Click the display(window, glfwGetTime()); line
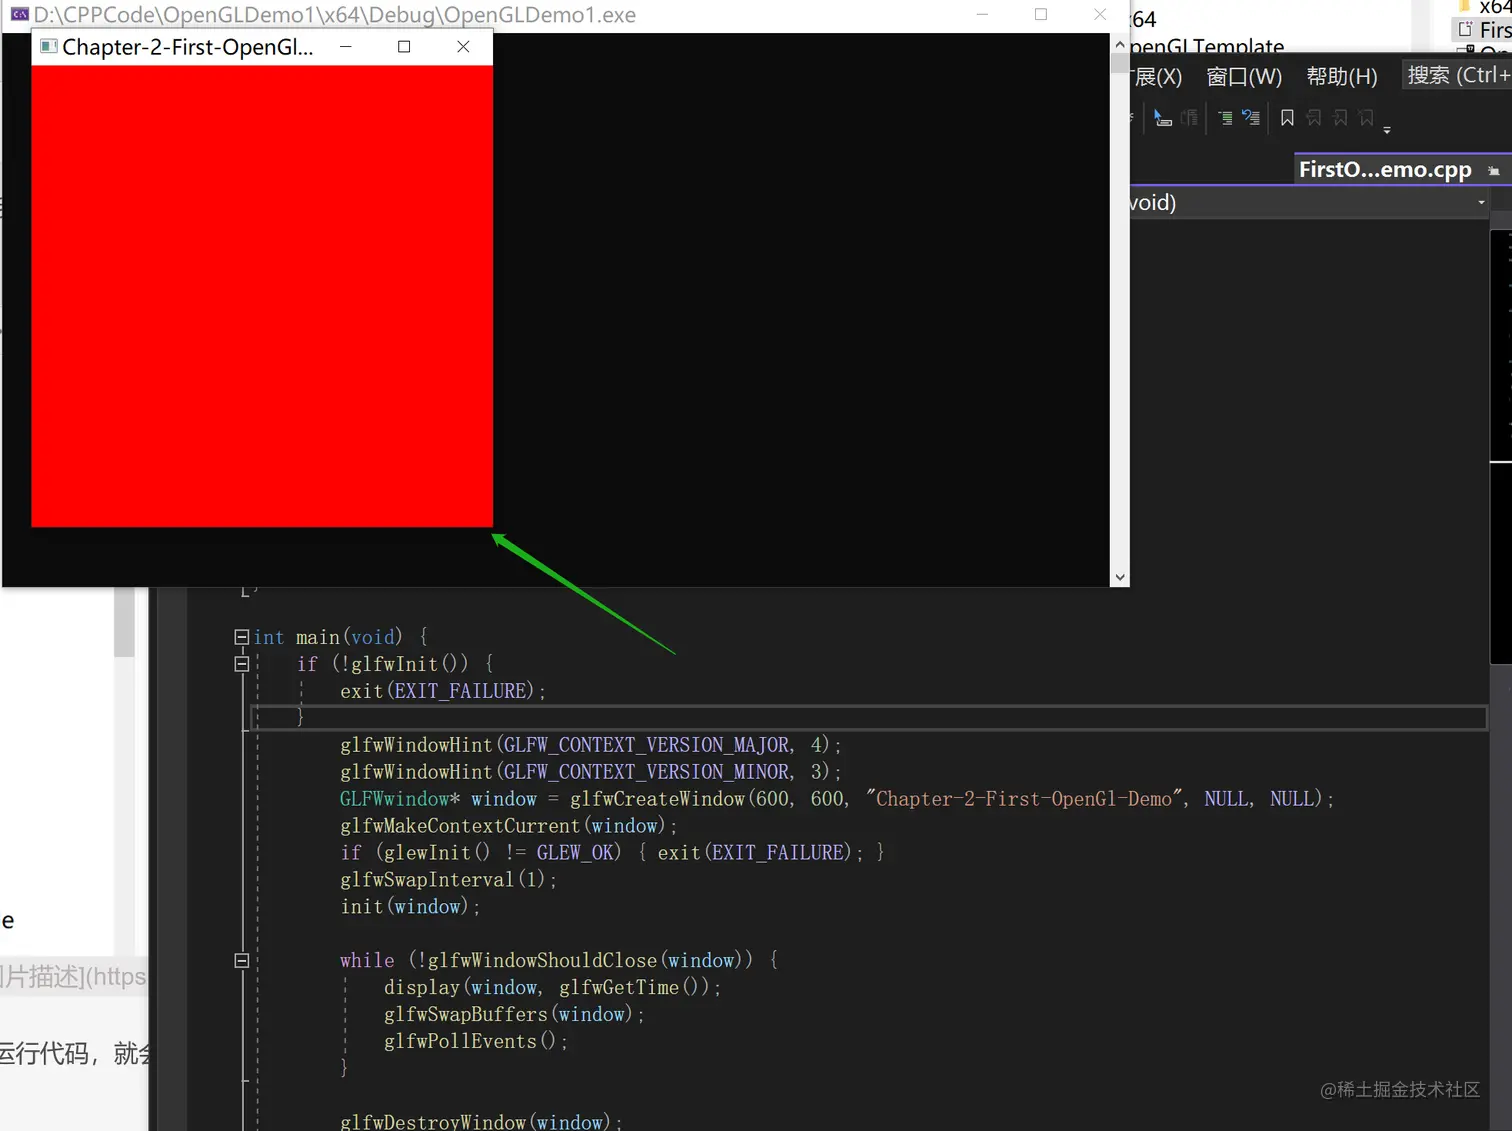The width and height of the screenshot is (1512, 1131). pos(553,987)
